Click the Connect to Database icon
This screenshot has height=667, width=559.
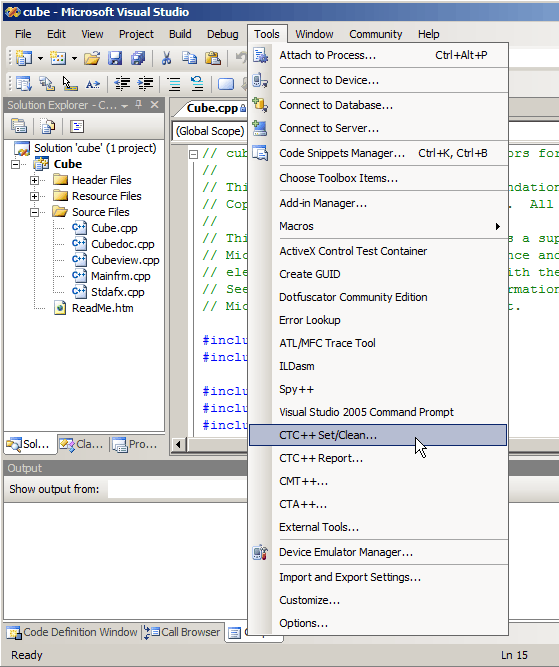(260, 105)
